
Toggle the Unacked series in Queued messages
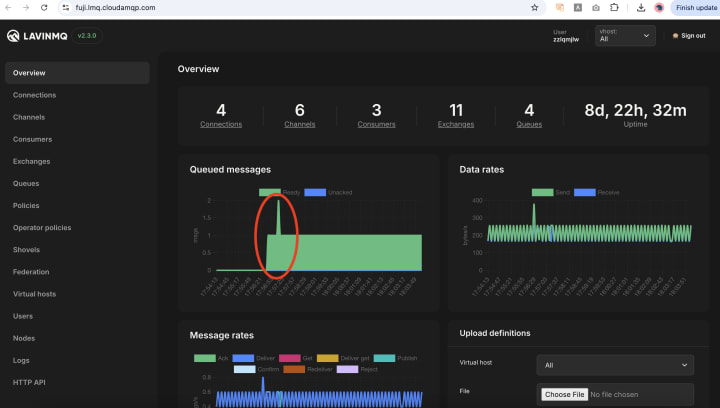(328, 192)
